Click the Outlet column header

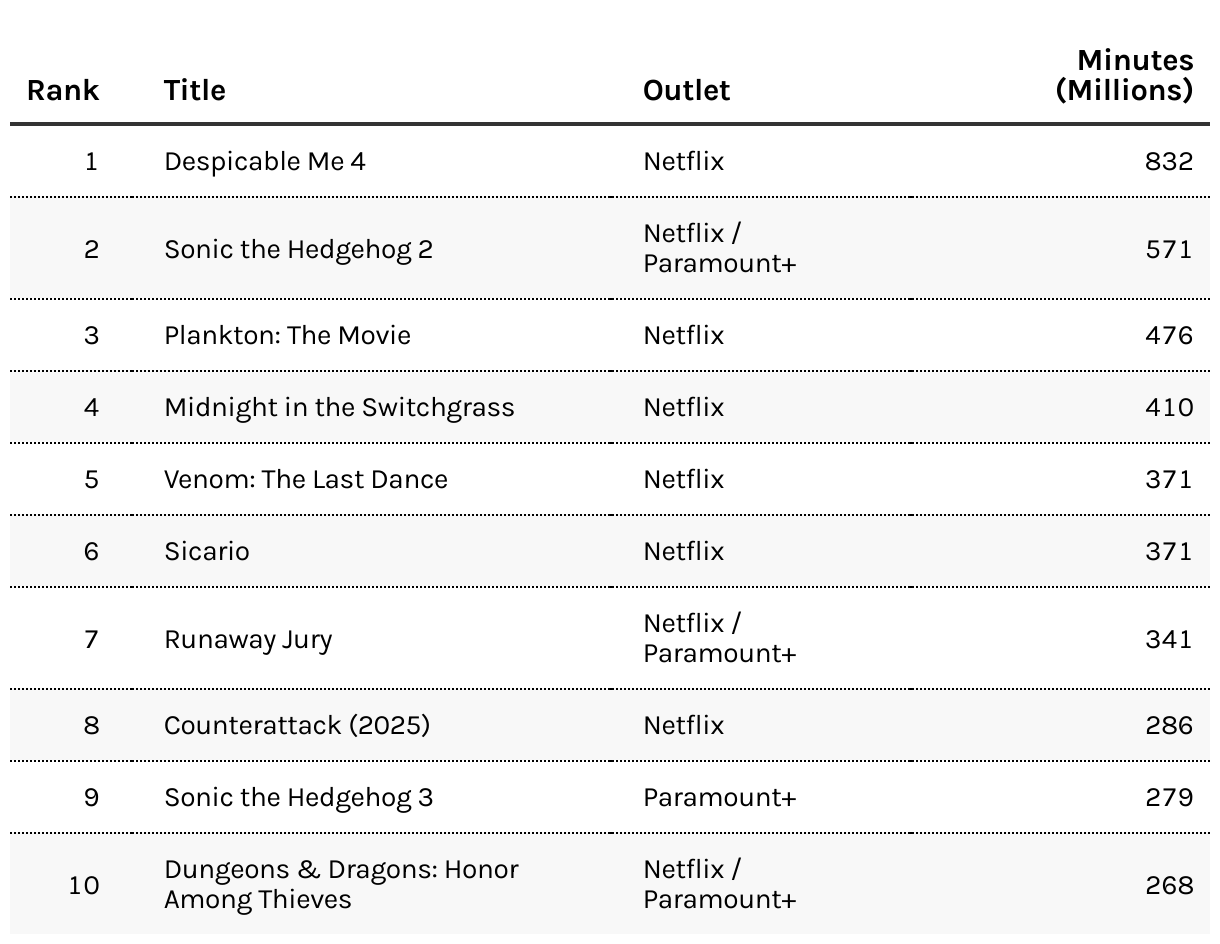[686, 90]
